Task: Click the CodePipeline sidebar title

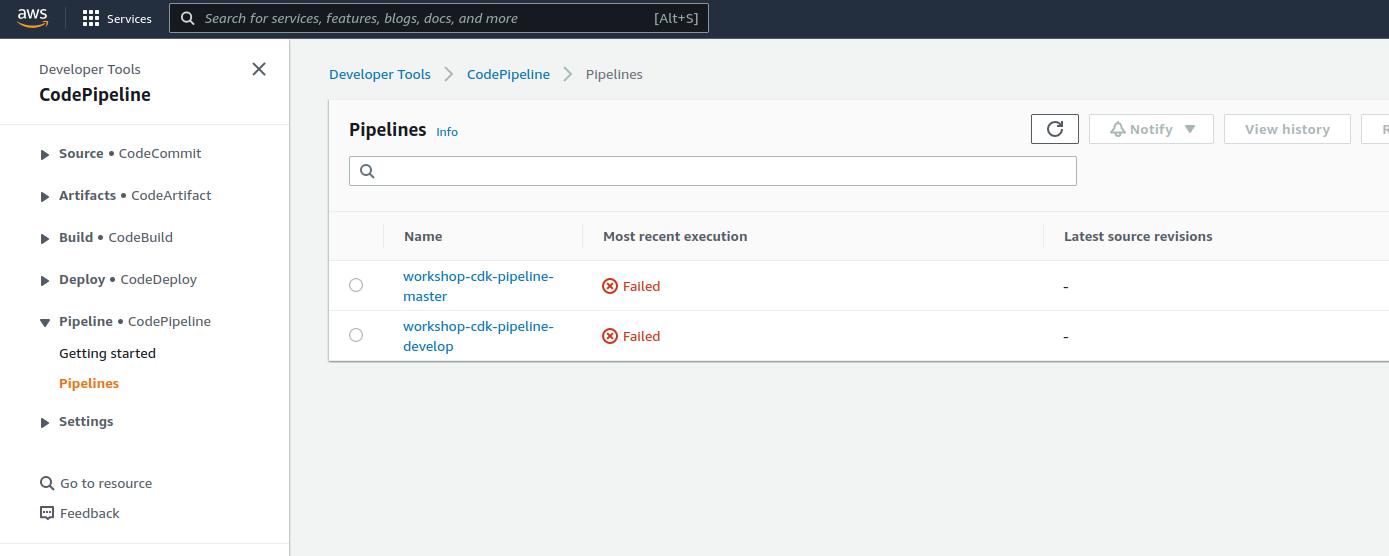Action: (95, 95)
